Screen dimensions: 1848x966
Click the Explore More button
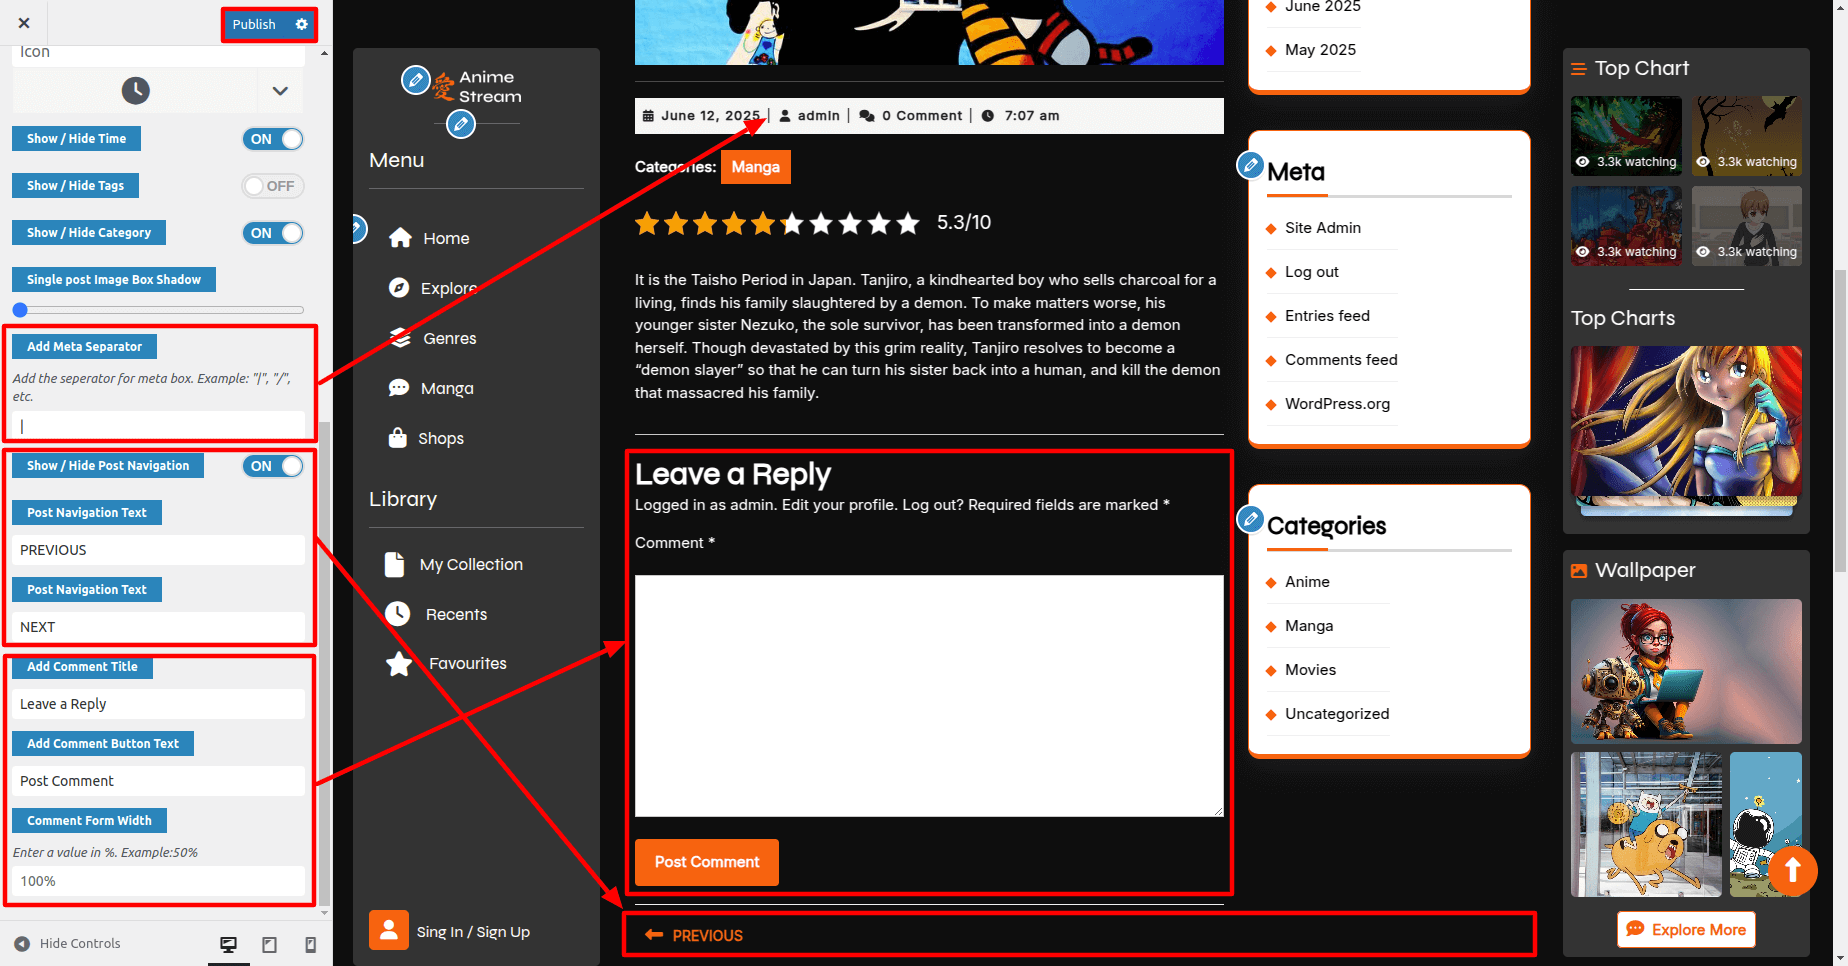[x=1686, y=930]
